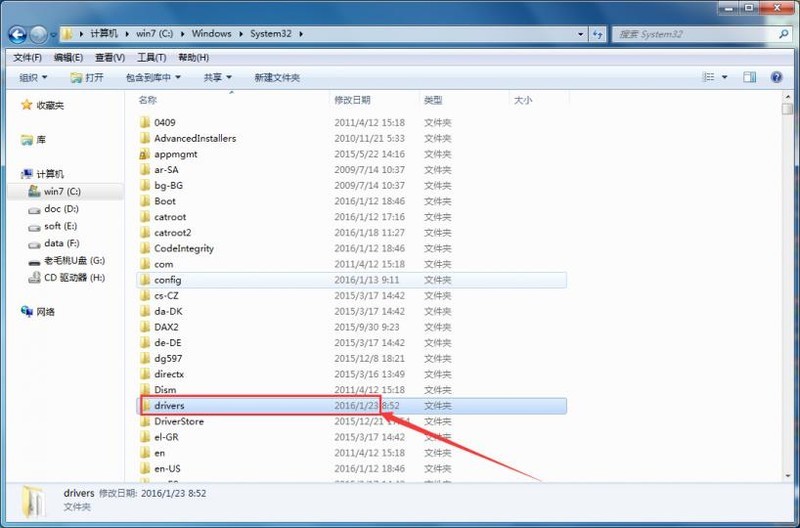Open the view options dropdown arrow
The width and height of the screenshot is (800, 528).
(x=724, y=78)
